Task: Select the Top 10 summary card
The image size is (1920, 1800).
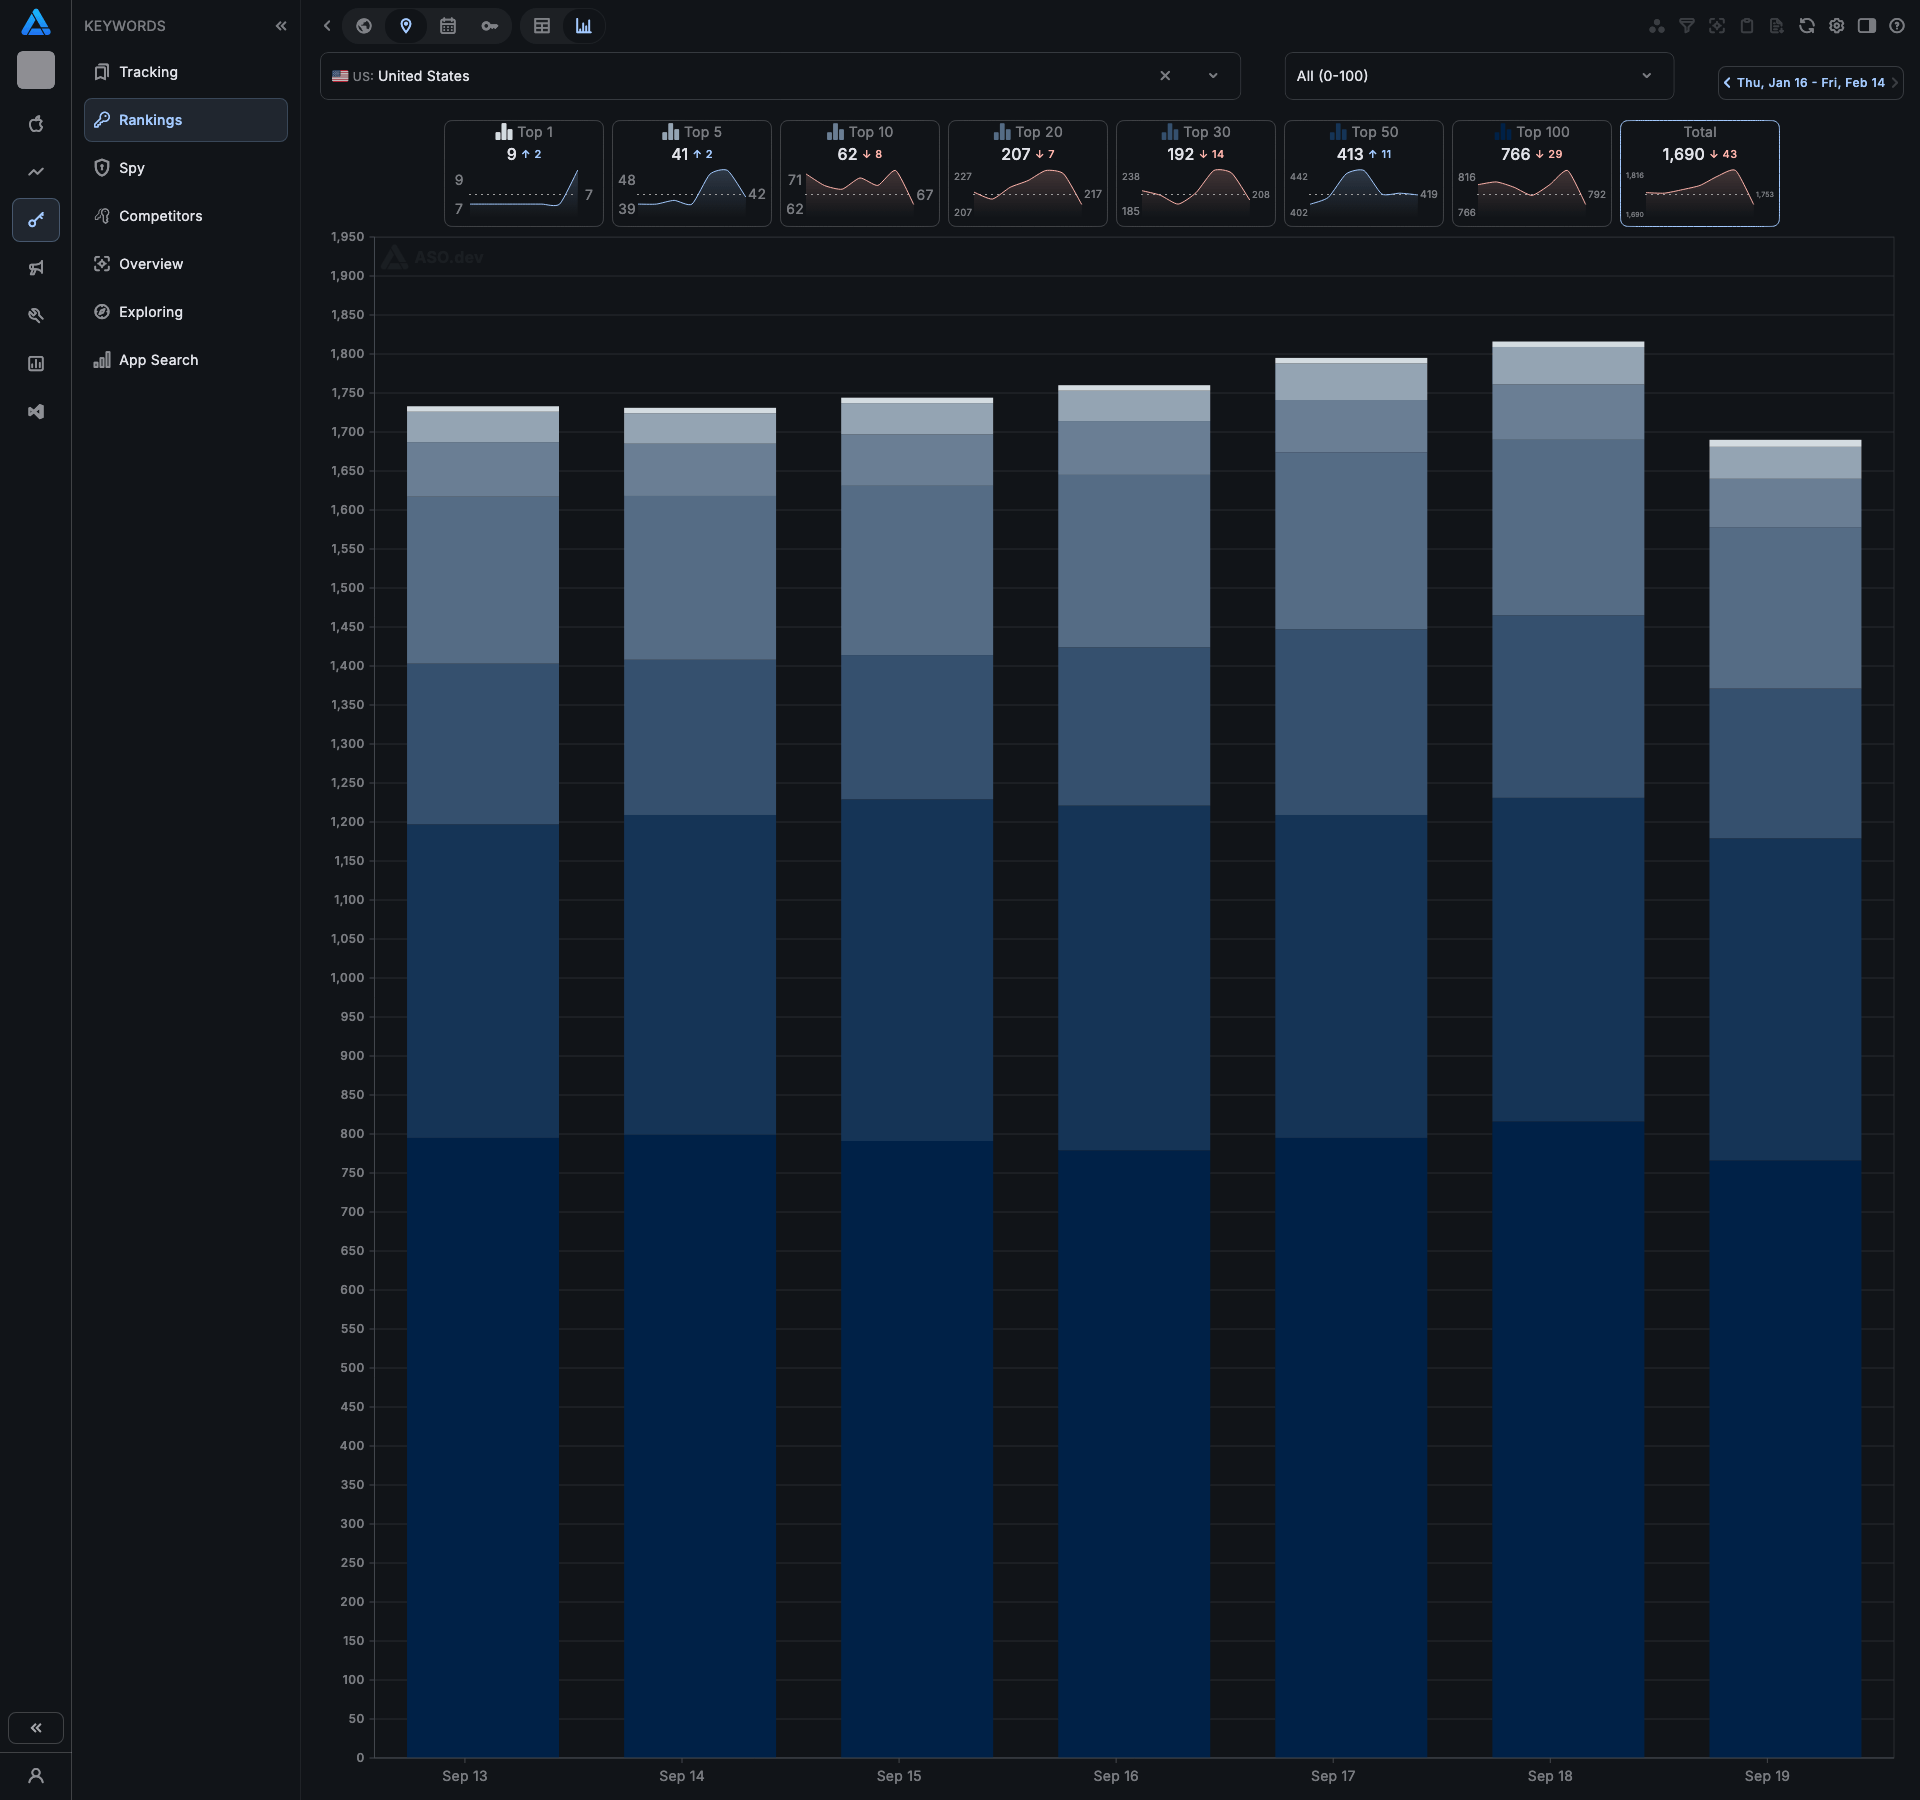Action: pos(859,173)
